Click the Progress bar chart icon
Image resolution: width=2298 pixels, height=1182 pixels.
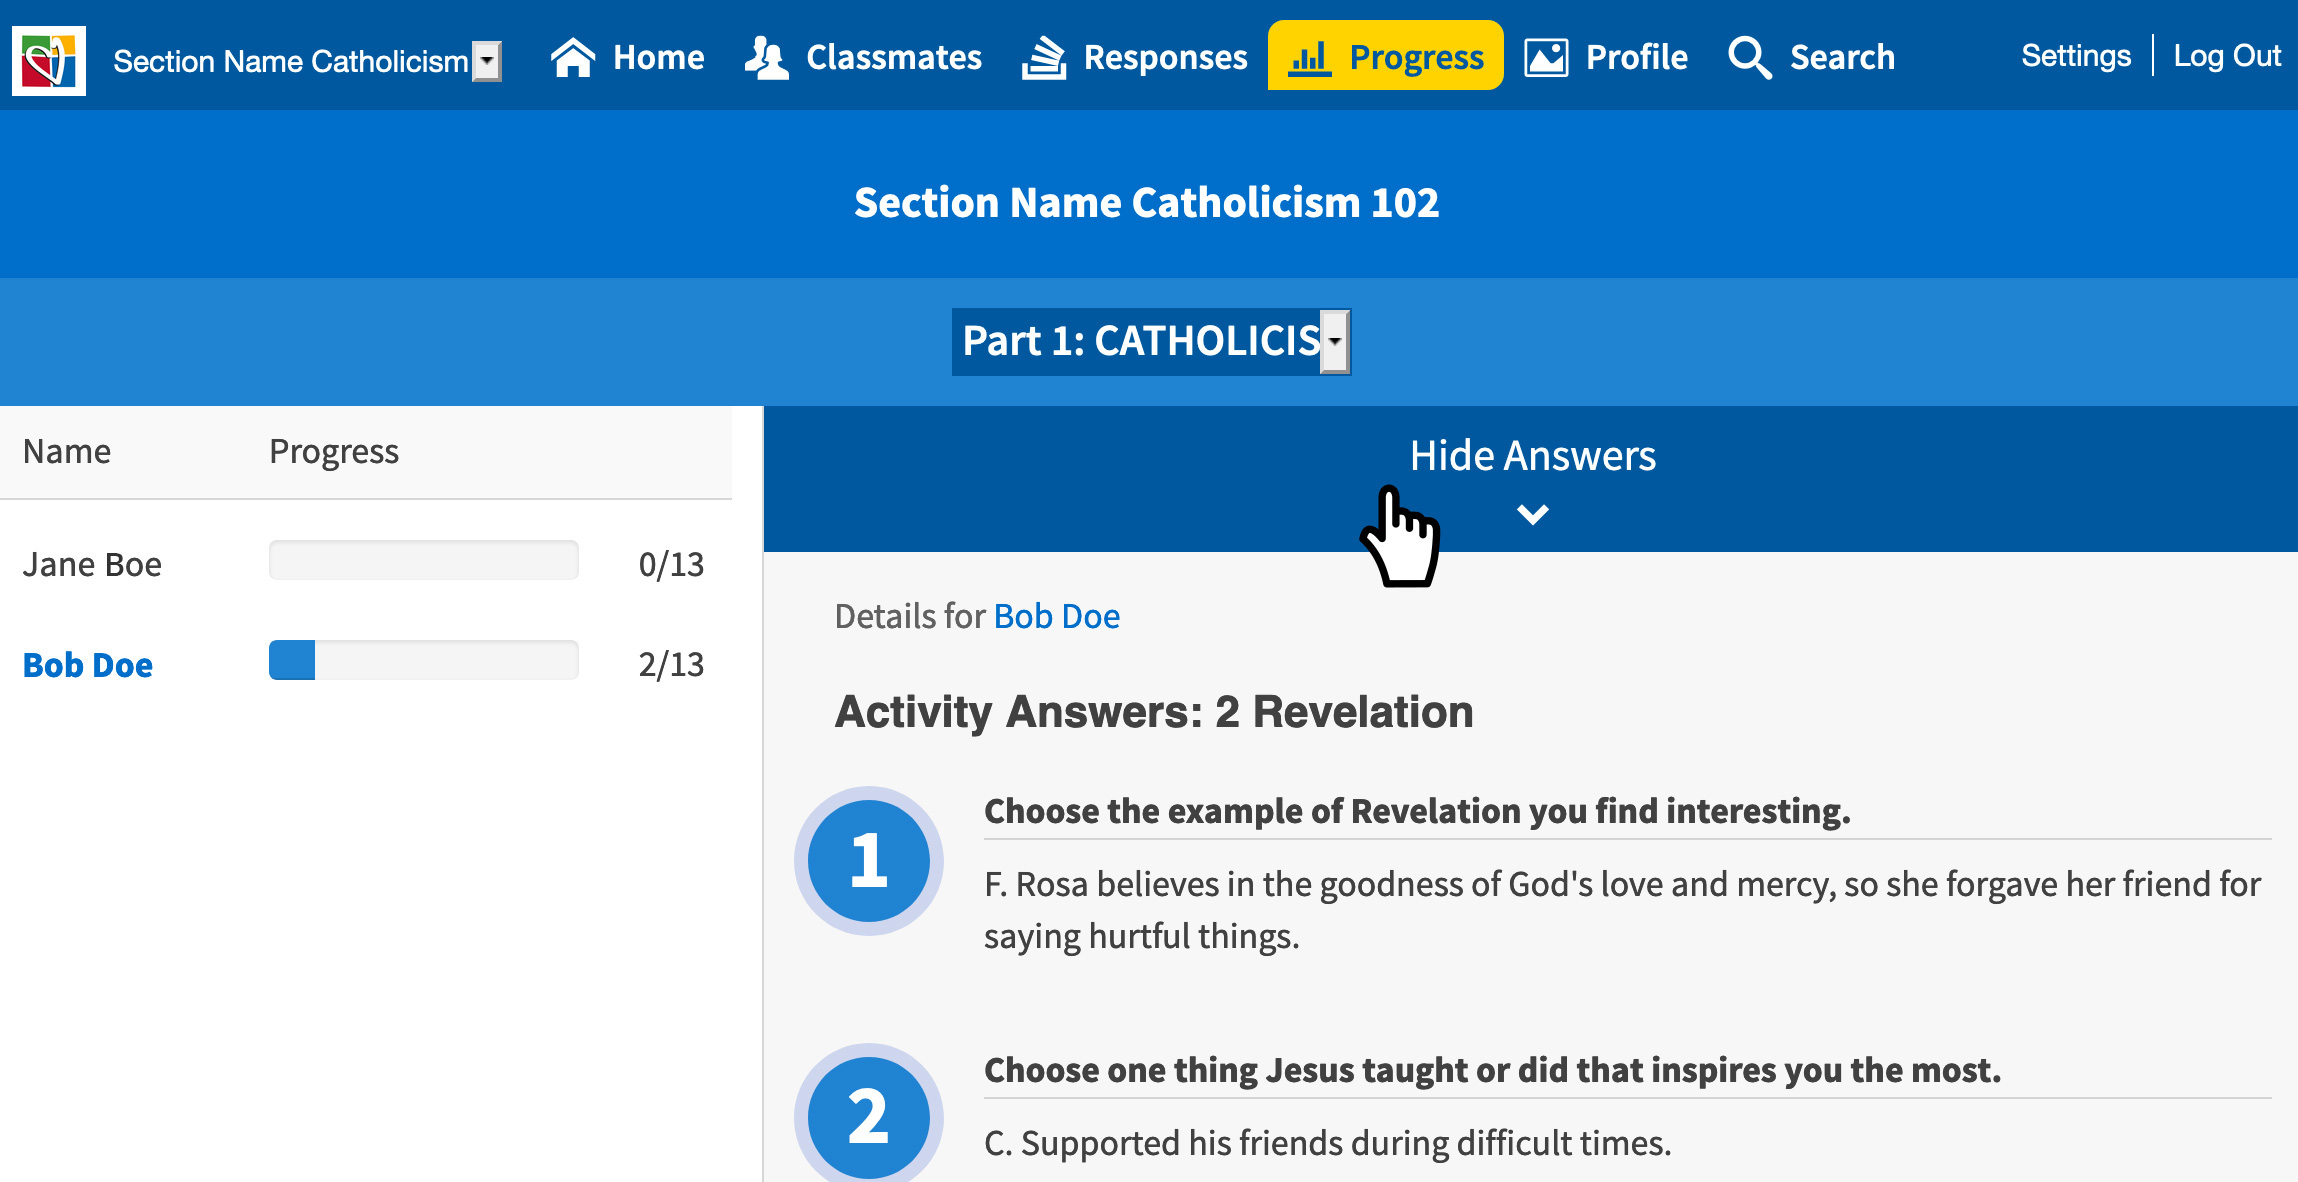pos(1309,58)
